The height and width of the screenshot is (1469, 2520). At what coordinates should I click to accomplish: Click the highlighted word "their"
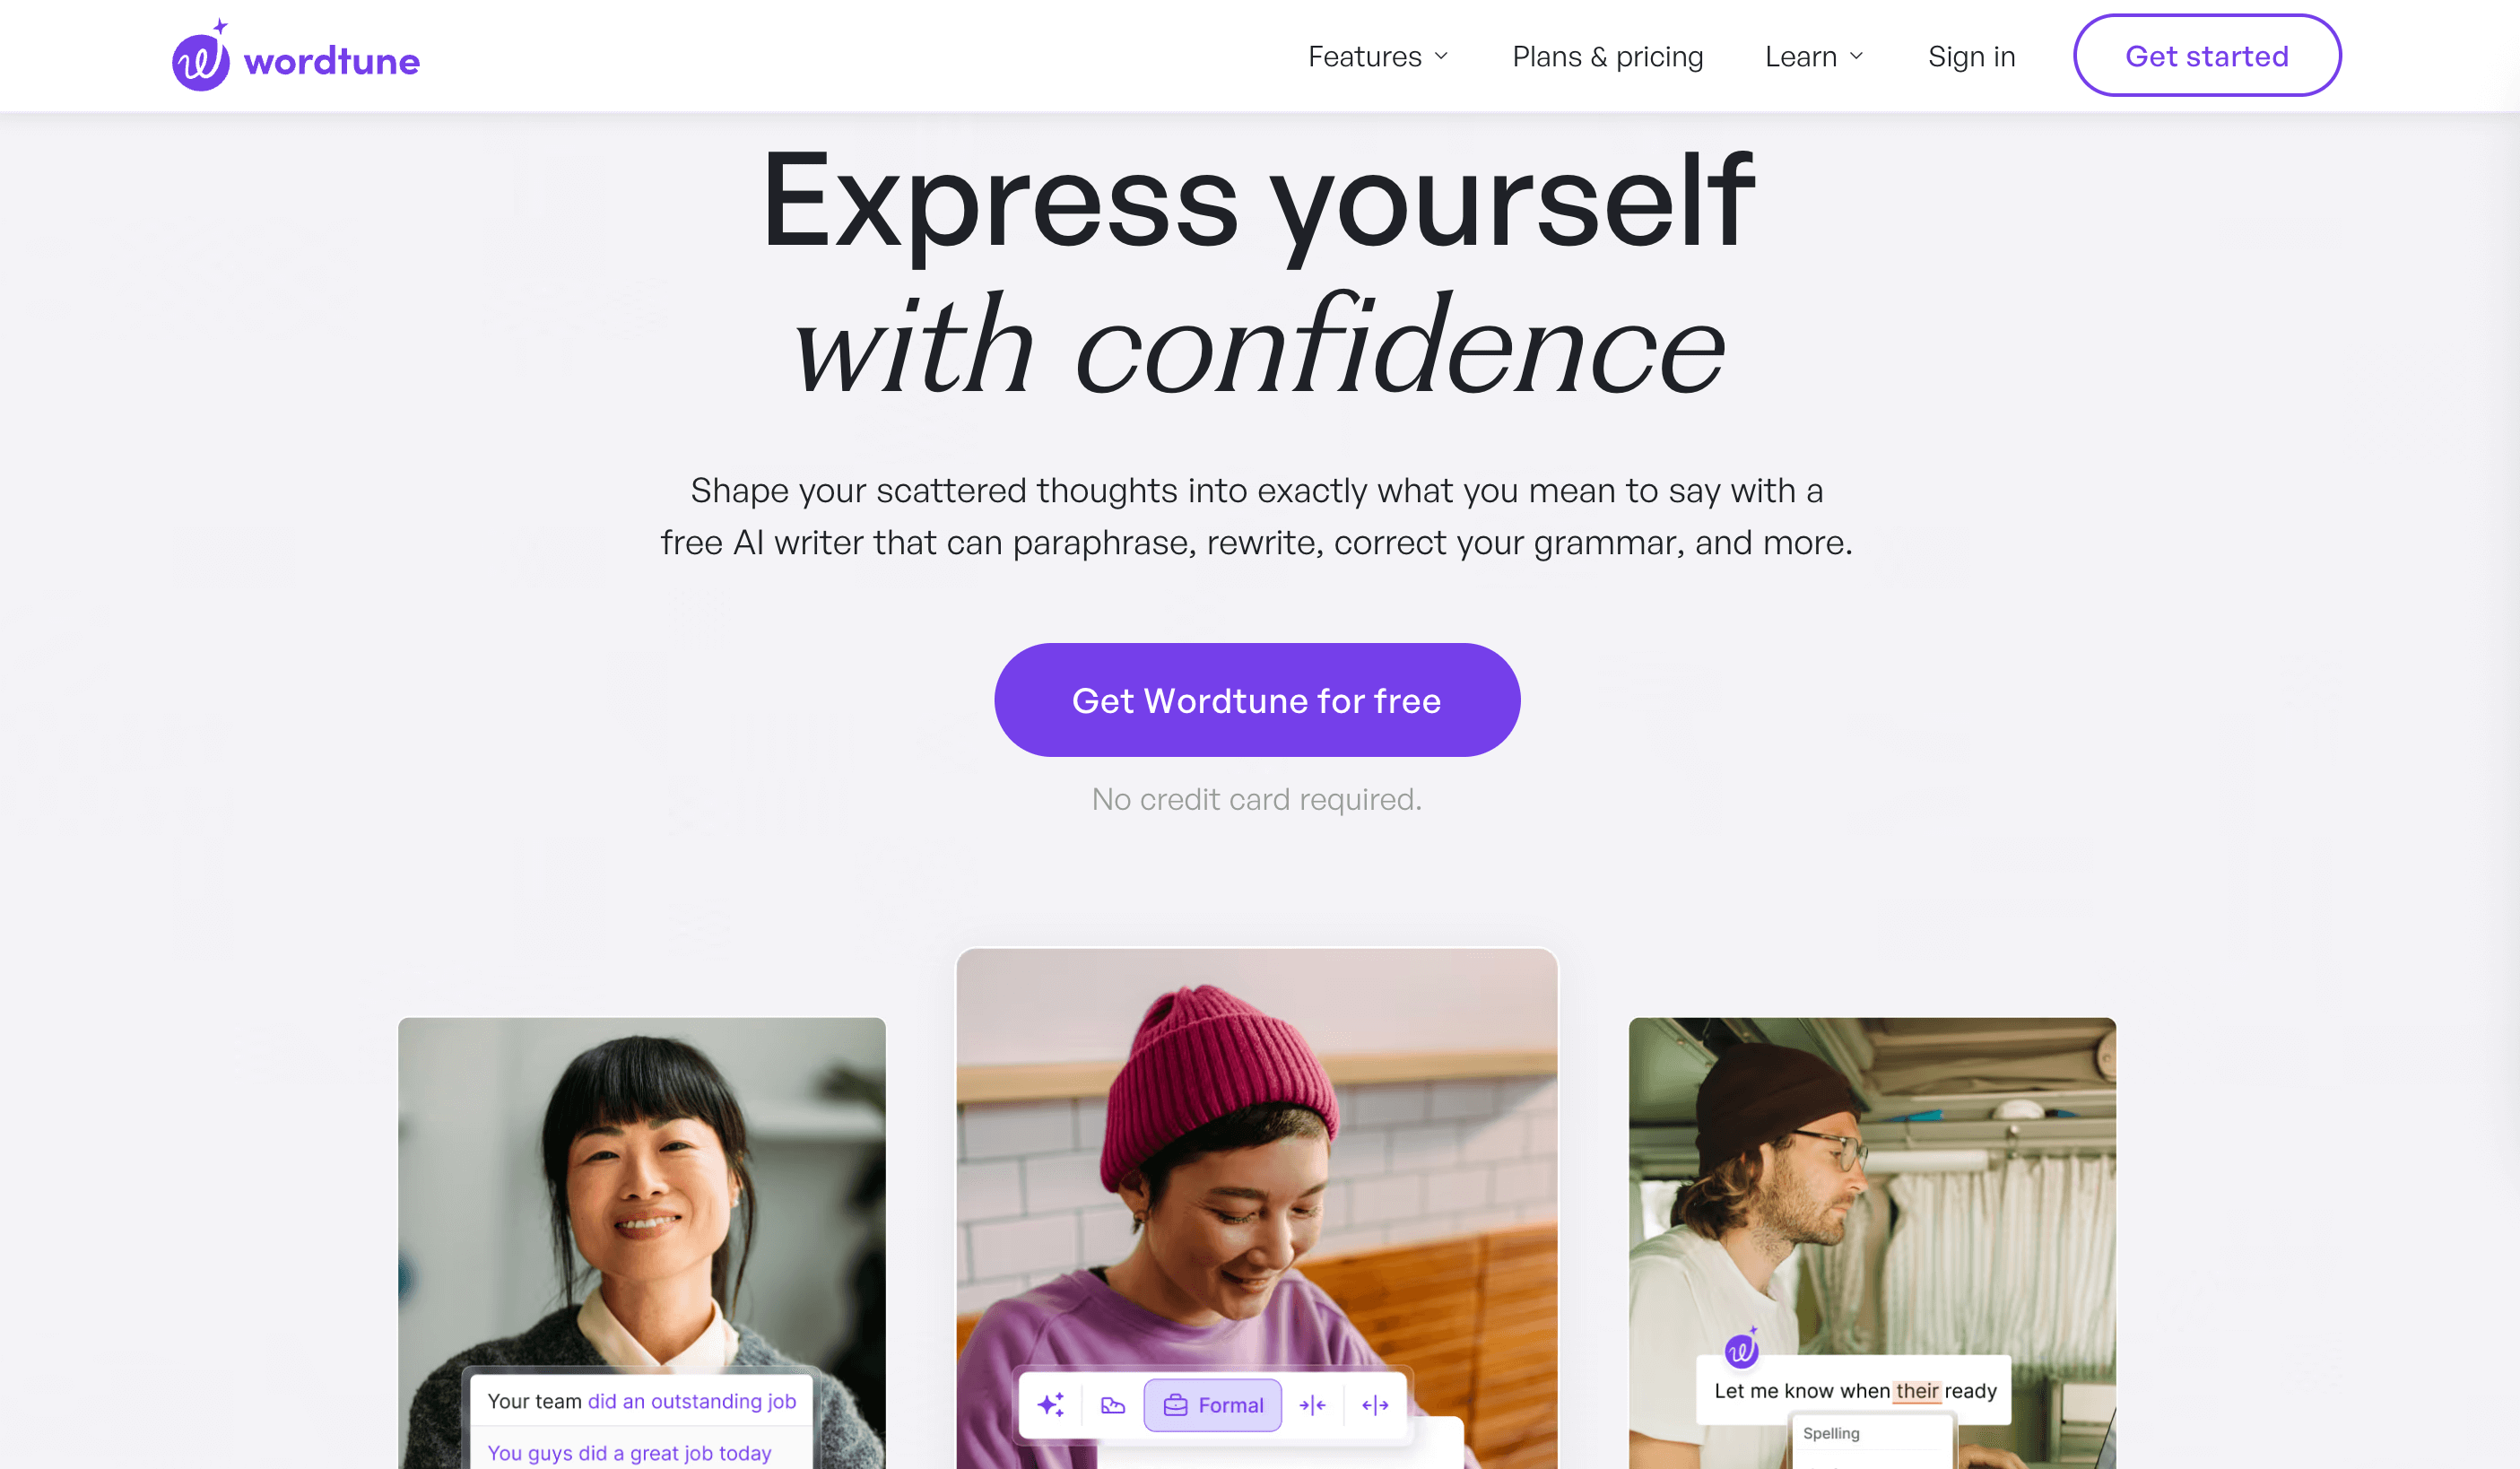click(x=1917, y=1391)
